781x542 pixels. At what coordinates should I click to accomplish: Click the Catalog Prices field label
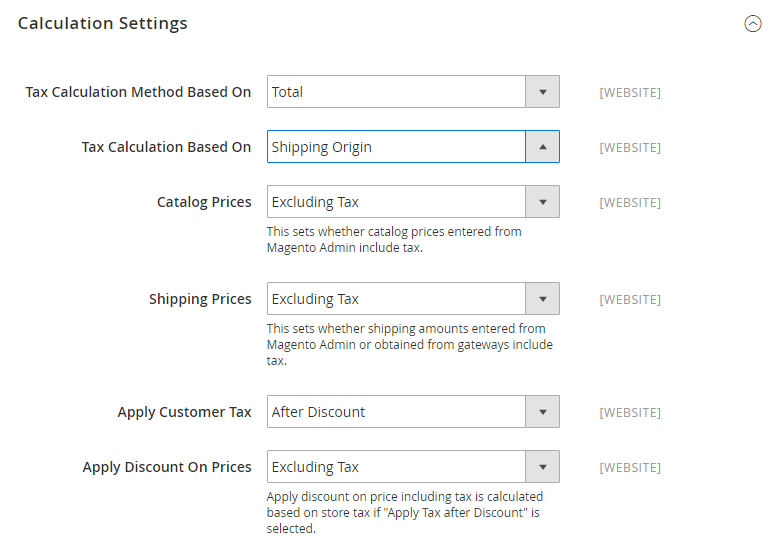[204, 202]
